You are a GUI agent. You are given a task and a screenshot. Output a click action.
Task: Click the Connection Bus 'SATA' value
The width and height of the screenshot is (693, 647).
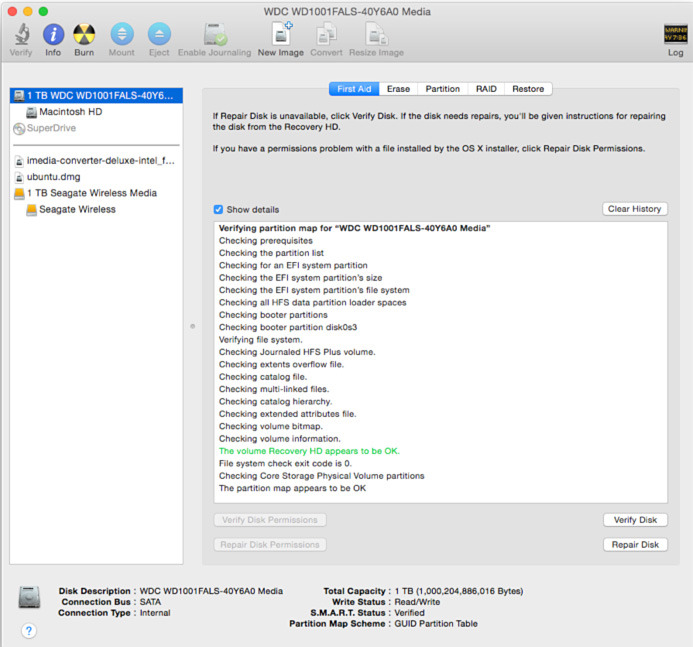(150, 602)
